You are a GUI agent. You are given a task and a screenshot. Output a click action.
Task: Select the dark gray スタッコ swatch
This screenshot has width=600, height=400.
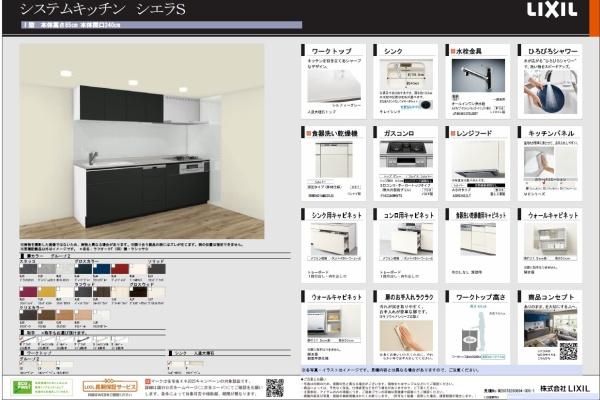(28, 269)
